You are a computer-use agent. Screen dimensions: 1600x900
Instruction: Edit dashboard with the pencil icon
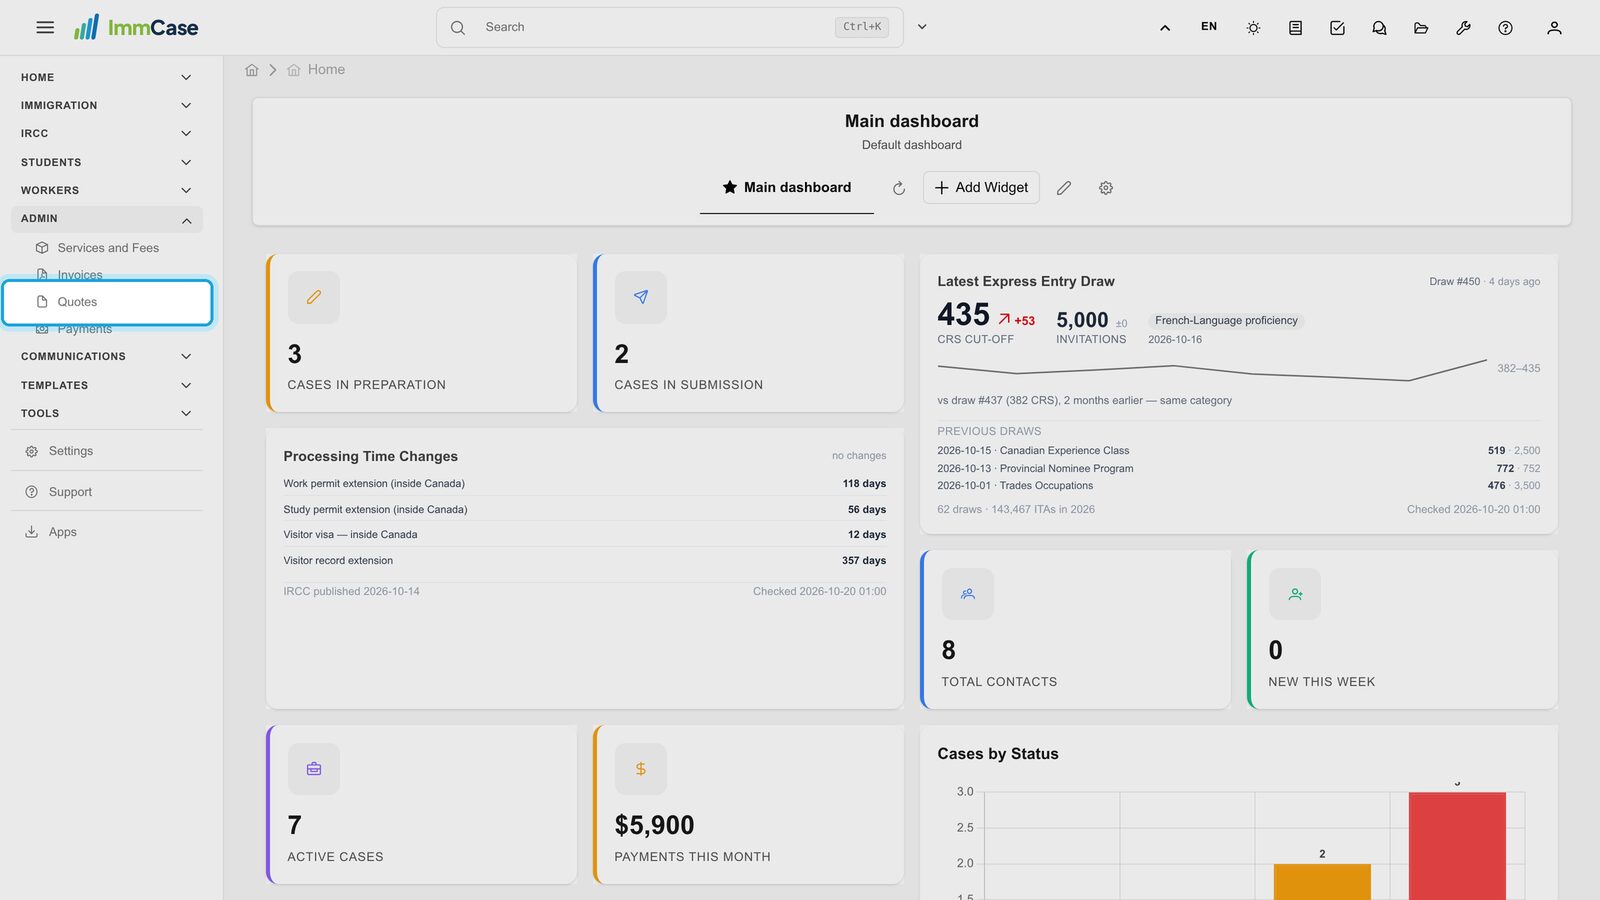pos(1064,188)
